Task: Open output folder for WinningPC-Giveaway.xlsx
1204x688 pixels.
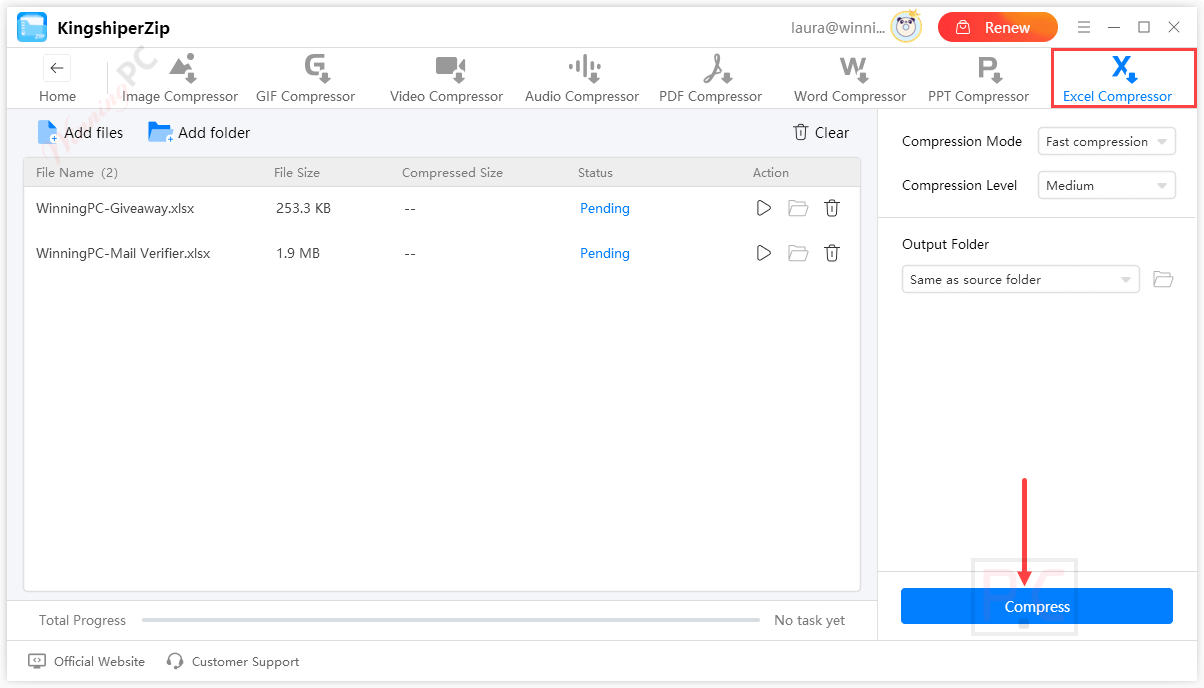Action: point(798,208)
